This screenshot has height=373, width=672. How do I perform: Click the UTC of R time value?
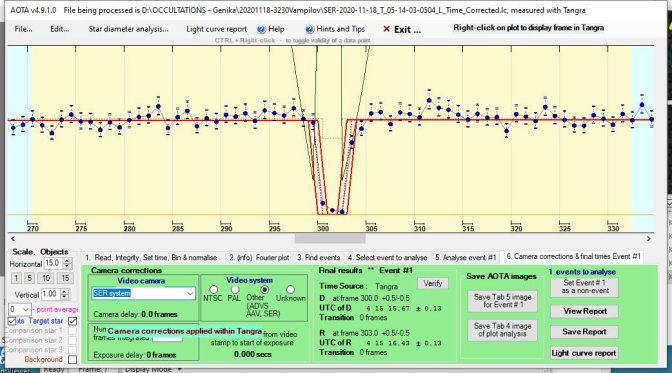pyautogui.click(x=404, y=343)
